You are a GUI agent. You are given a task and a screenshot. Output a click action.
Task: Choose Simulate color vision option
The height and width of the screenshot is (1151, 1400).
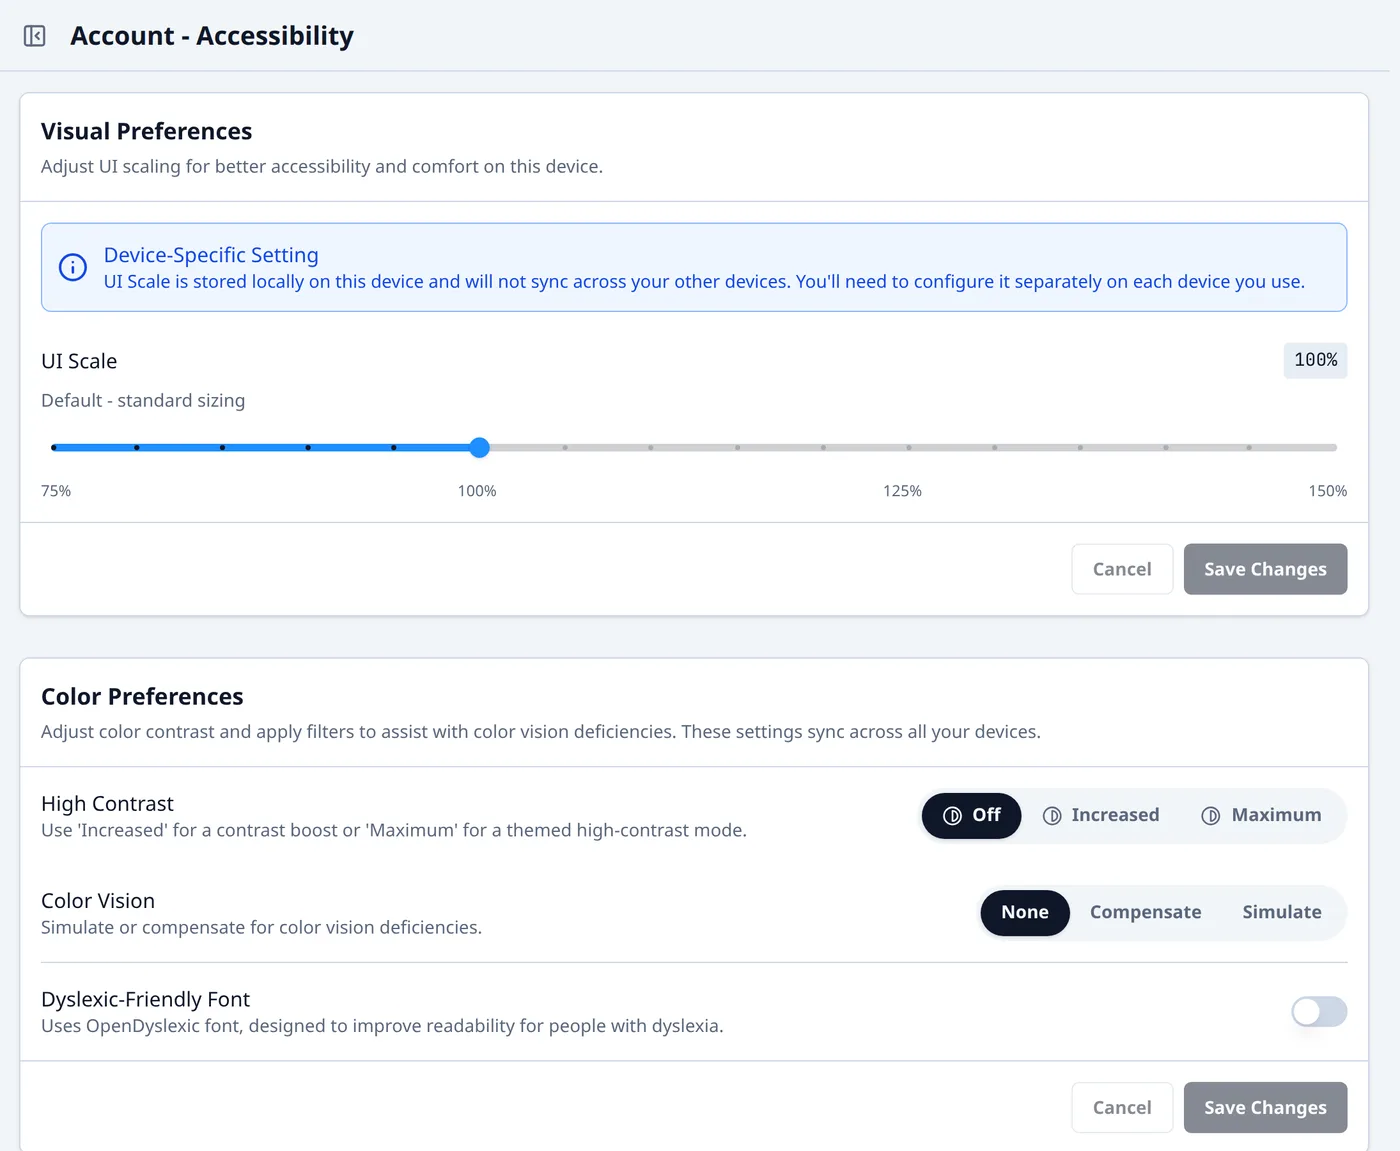(x=1282, y=913)
